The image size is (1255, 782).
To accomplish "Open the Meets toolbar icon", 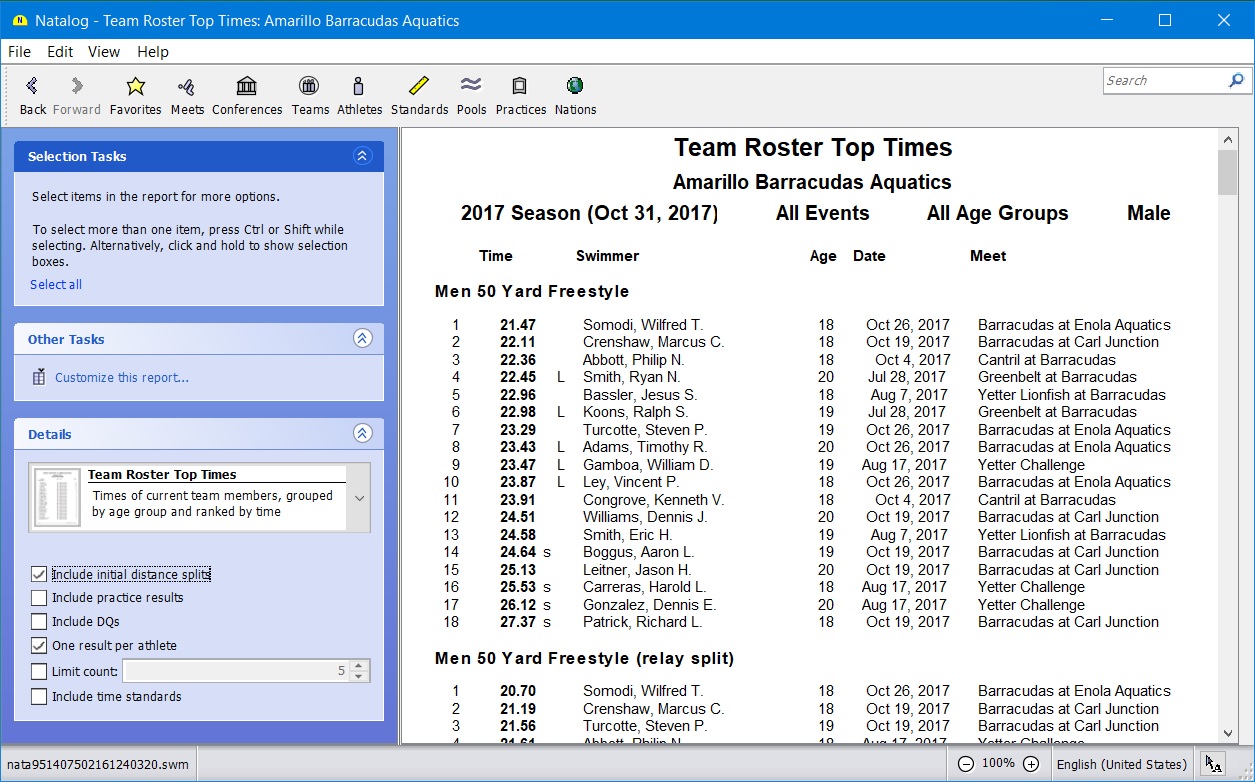I will click(186, 87).
